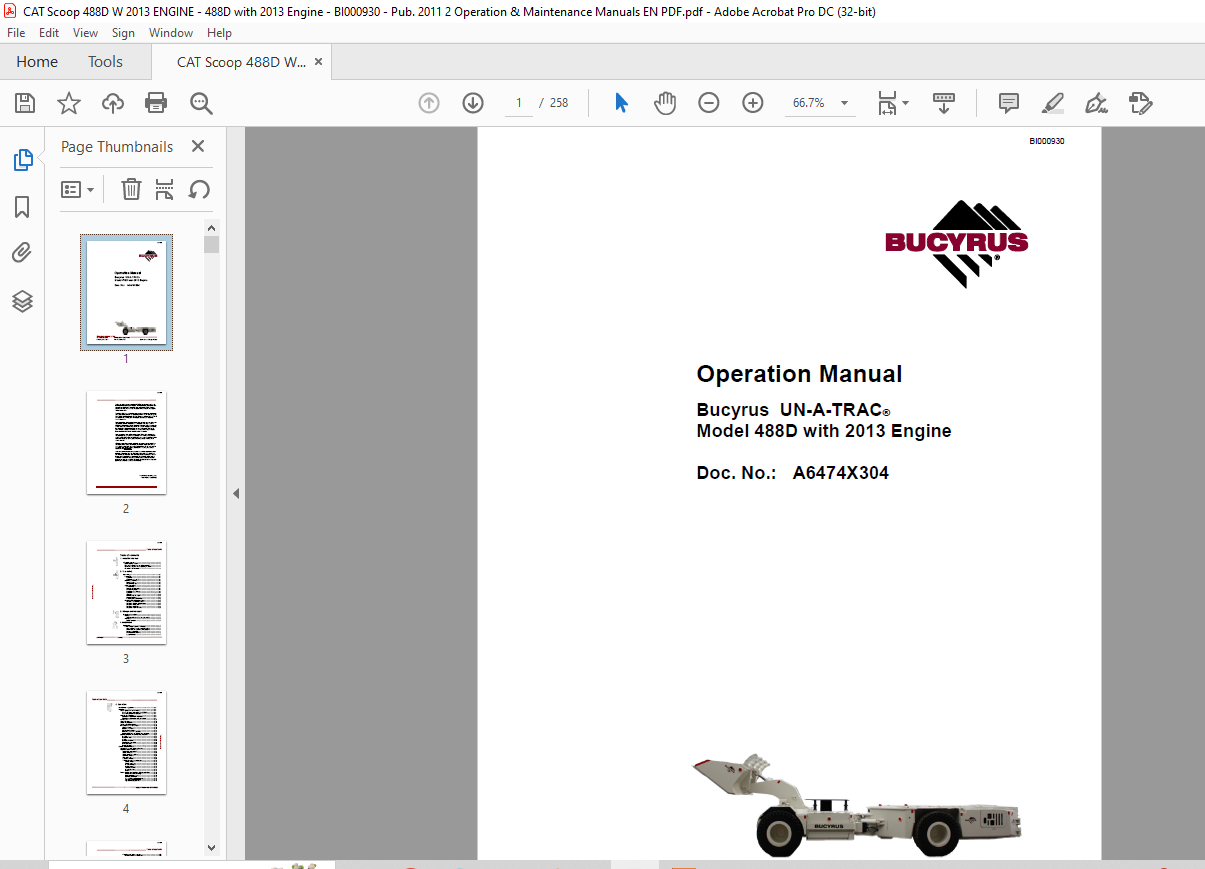Click the extract/print pages icon in thumbnails panel
Screen dimensions: 1205x869
point(165,189)
